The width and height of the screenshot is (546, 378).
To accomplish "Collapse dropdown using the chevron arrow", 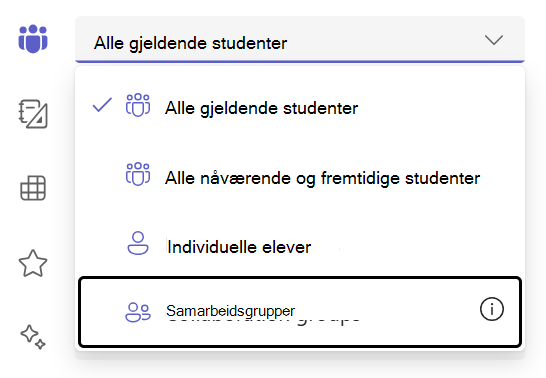I will click(494, 40).
